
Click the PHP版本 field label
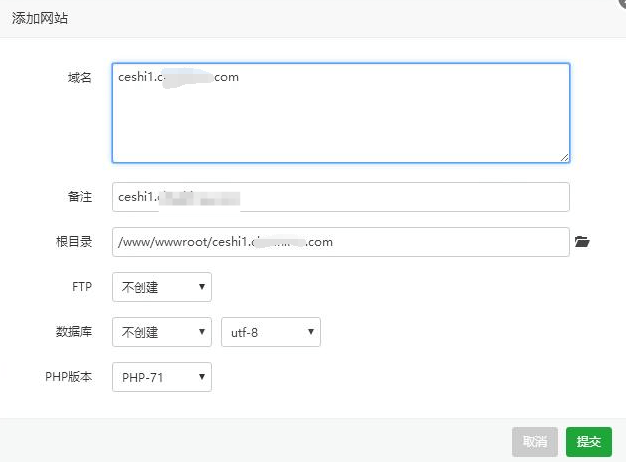68,377
